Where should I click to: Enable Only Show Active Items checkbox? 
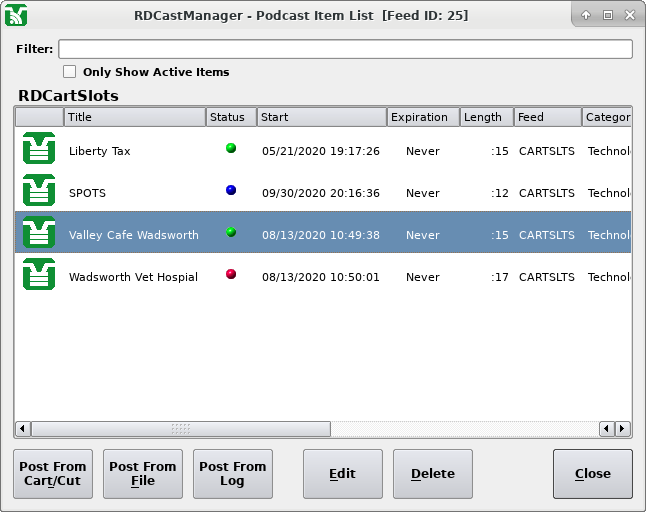[x=70, y=72]
